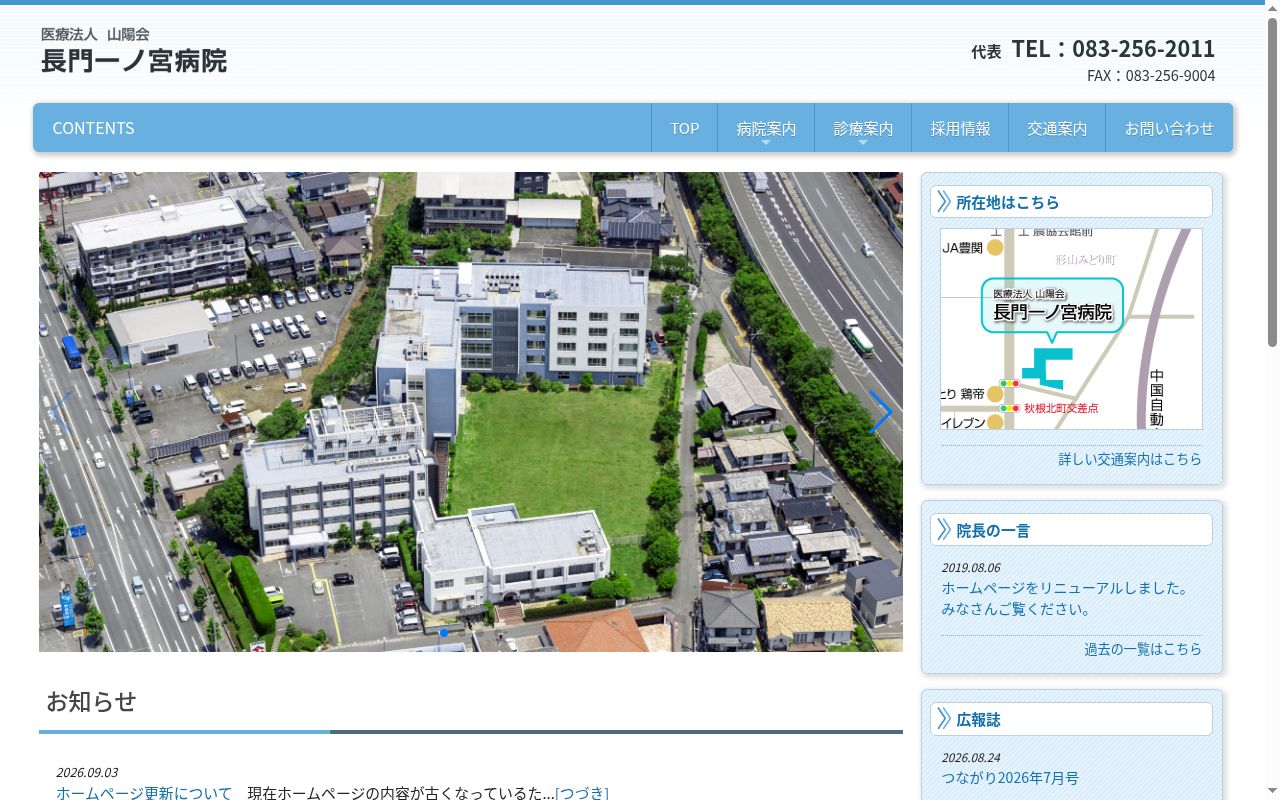This screenshot has width=1280, height=800.
Task: Click the お知らせ section heading
Action: click(91, 701)
